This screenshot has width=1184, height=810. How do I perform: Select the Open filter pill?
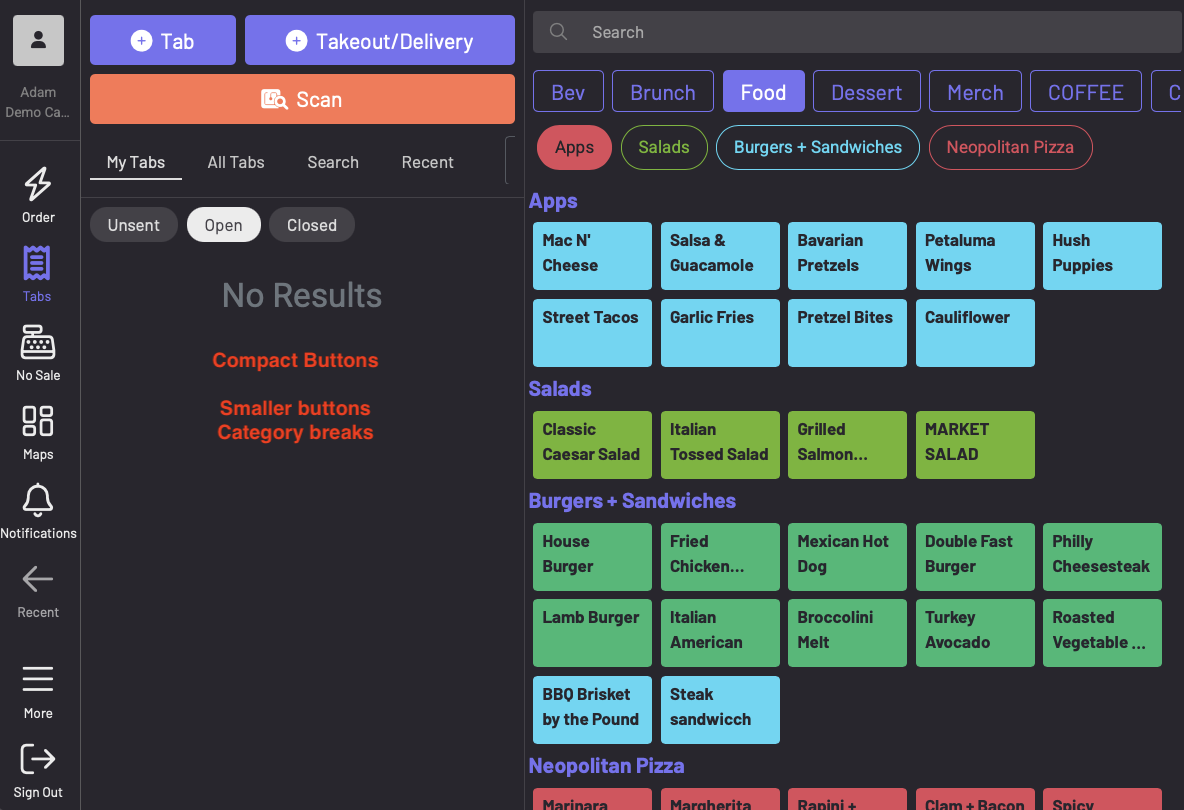pos(223,225)
